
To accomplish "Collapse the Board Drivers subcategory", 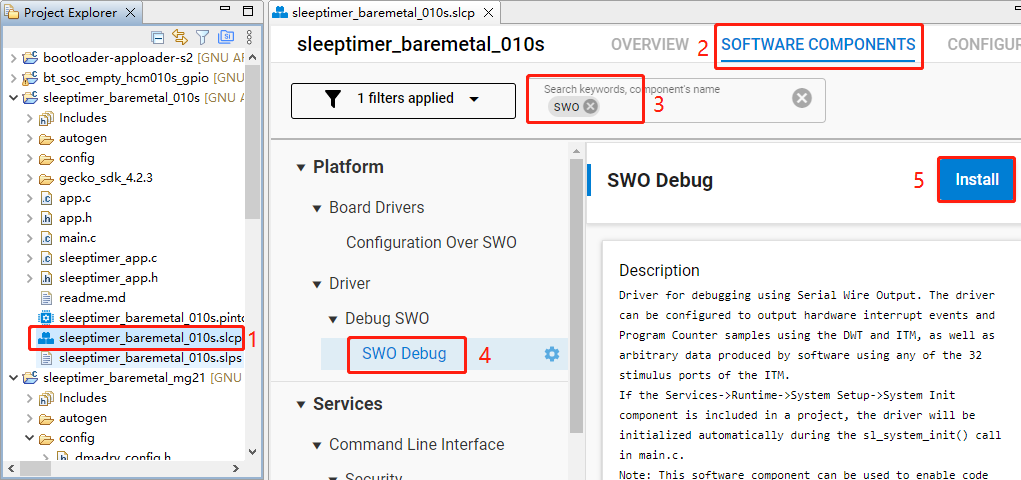I will click(x=316, y=208).
